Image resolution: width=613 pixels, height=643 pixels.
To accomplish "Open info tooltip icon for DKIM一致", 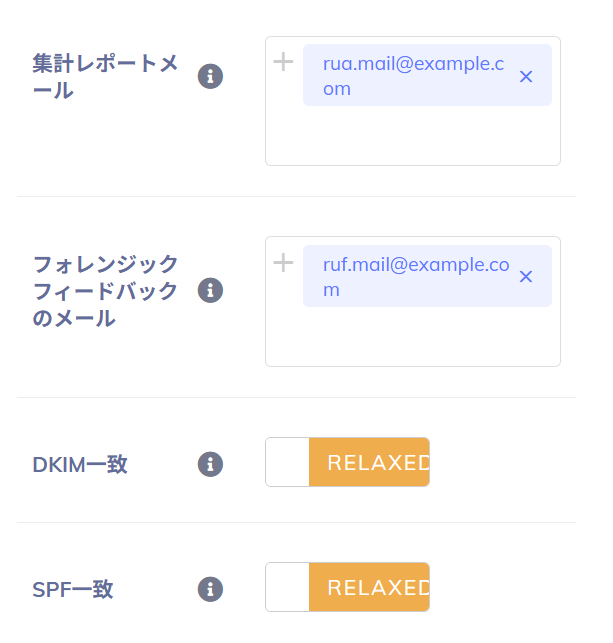I will [210, 464].
